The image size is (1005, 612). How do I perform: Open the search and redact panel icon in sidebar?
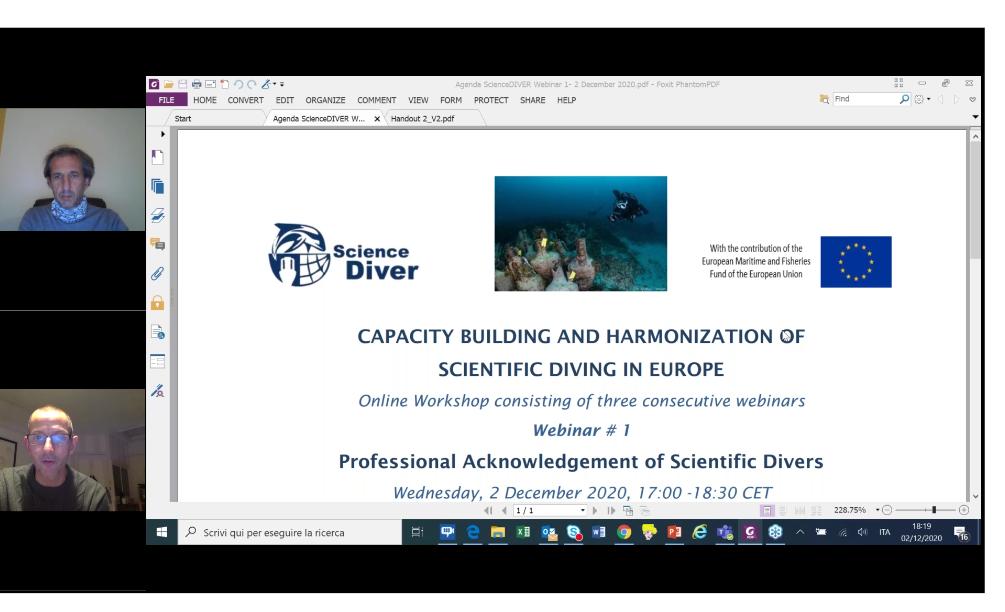158,390
